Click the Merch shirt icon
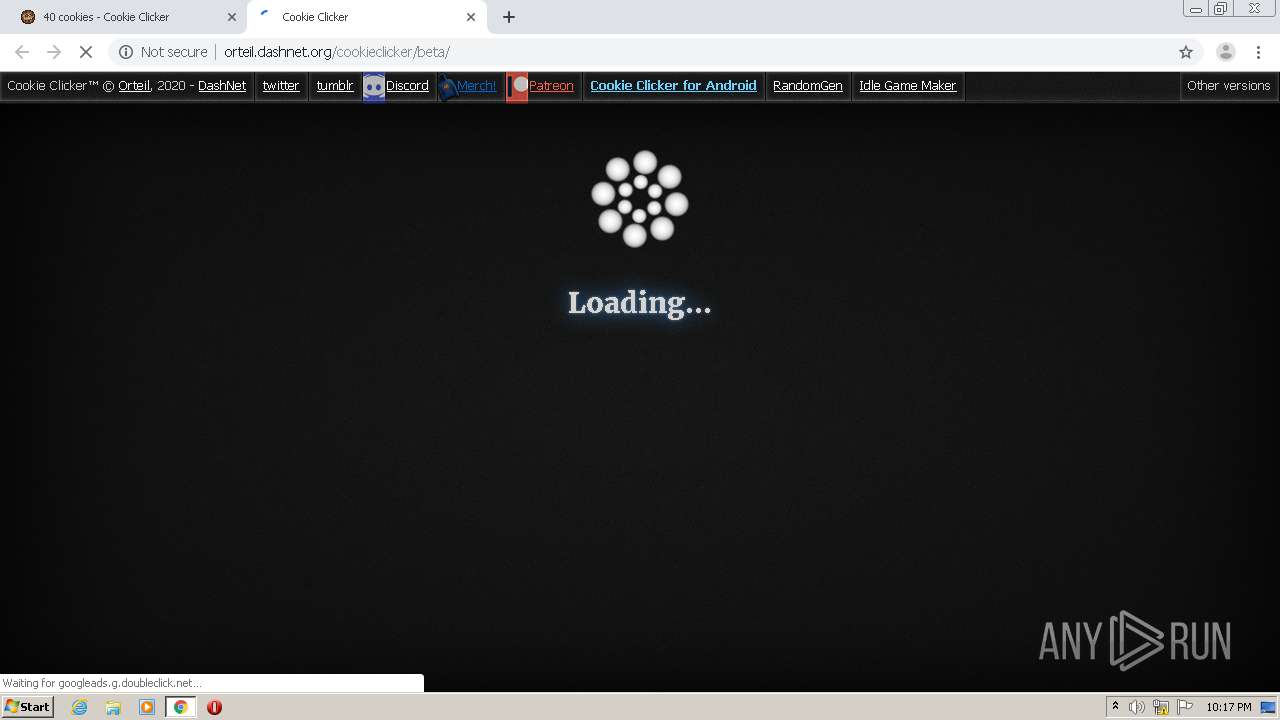 (x=448, y=87)
